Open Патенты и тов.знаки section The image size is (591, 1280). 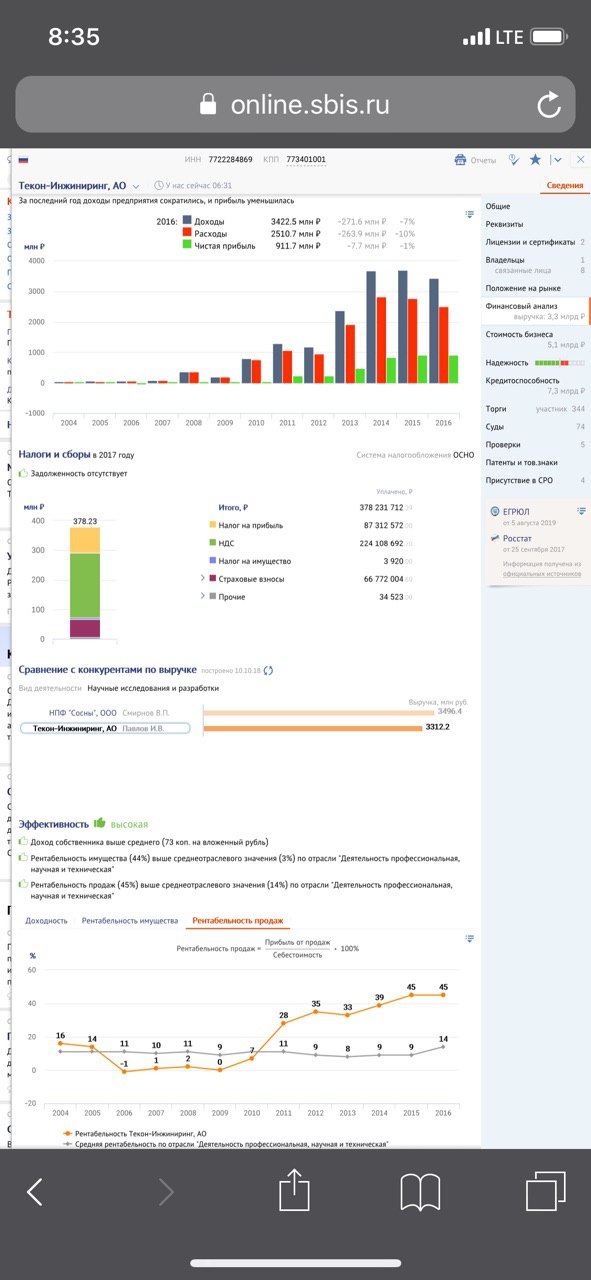pyautogui.click(x=523, y=462)
